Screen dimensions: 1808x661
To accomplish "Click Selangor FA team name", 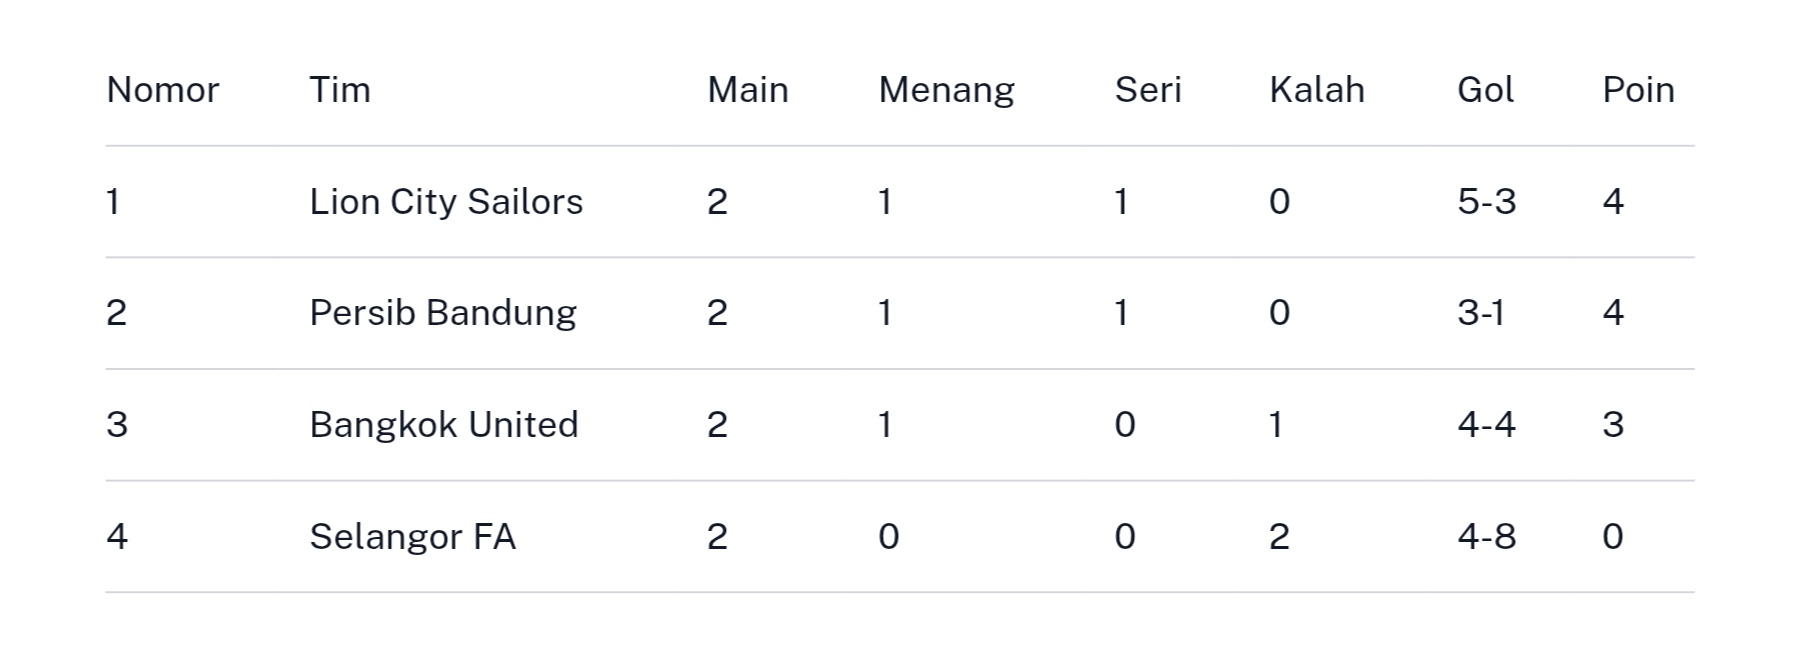I will [x=412, y=537].
